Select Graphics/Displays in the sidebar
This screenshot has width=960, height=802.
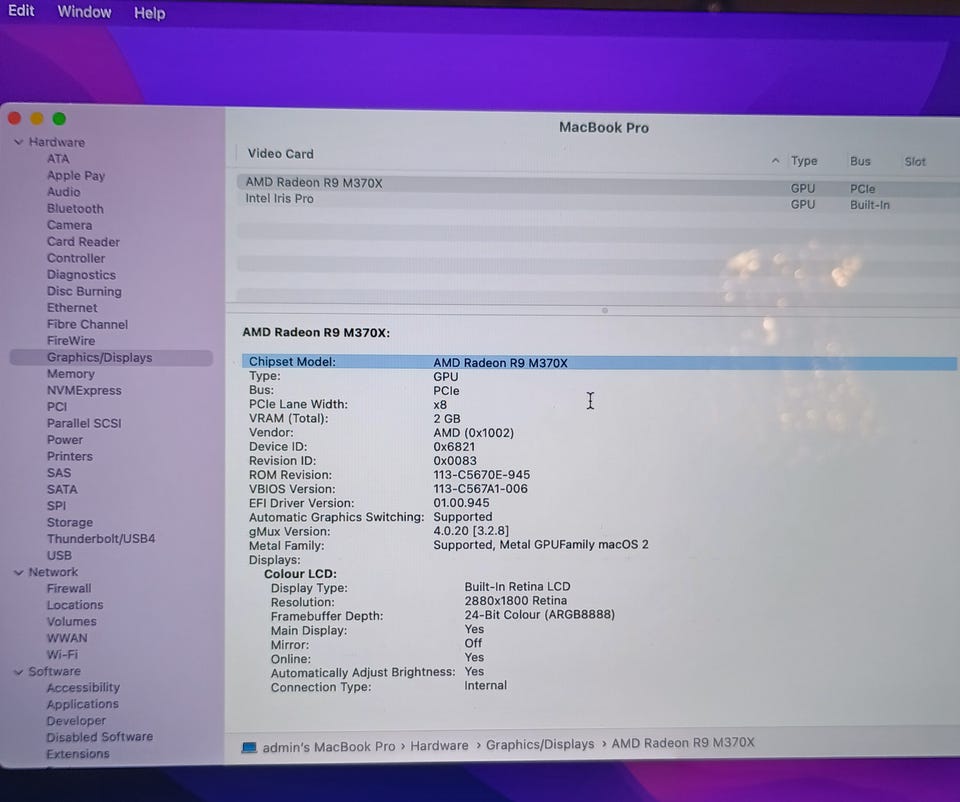(x=111, y=358)
